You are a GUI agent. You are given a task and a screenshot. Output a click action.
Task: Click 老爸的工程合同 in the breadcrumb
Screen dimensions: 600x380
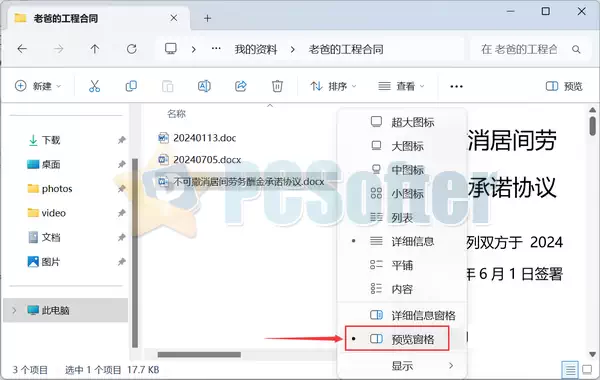(346, 49)
